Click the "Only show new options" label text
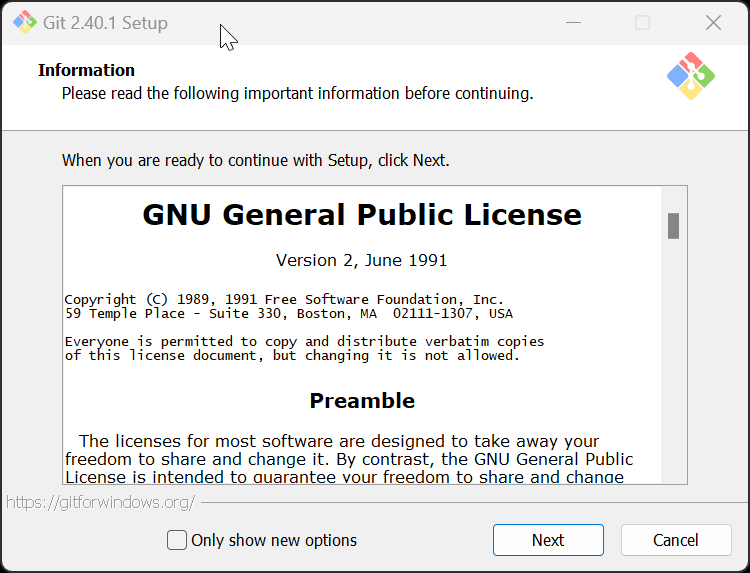Screen dimensions: 750x573 pyautogui.click(x=274, y=540)
